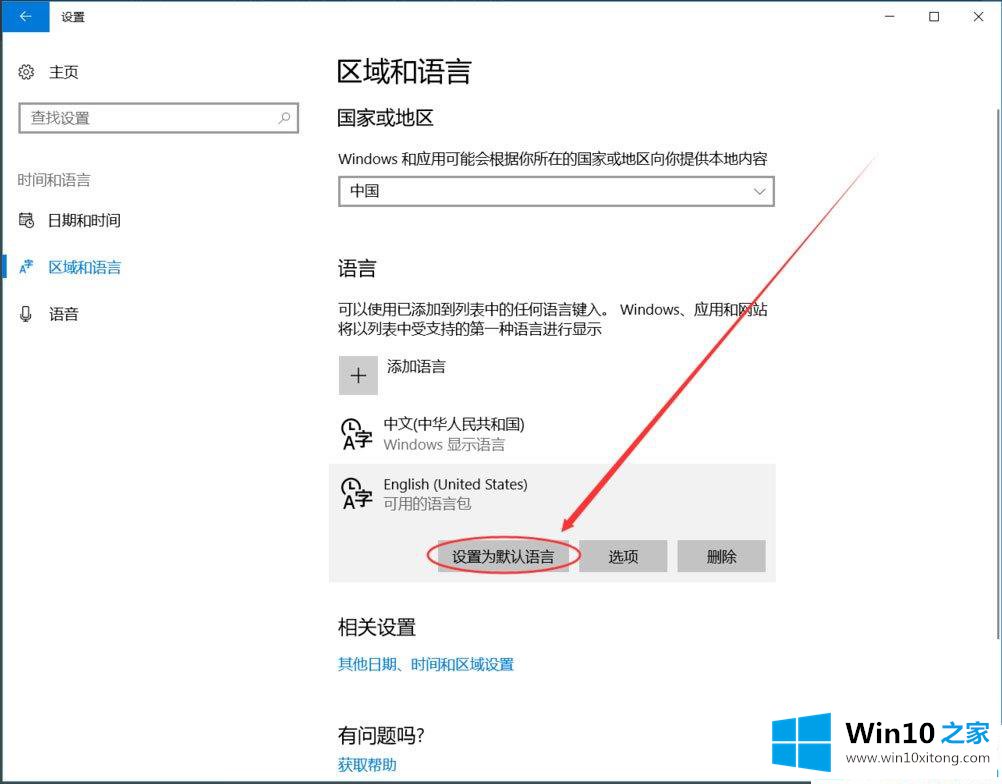1002x784 pixels.
Task: Minimize the 设置 window
Action: point(890,17)
